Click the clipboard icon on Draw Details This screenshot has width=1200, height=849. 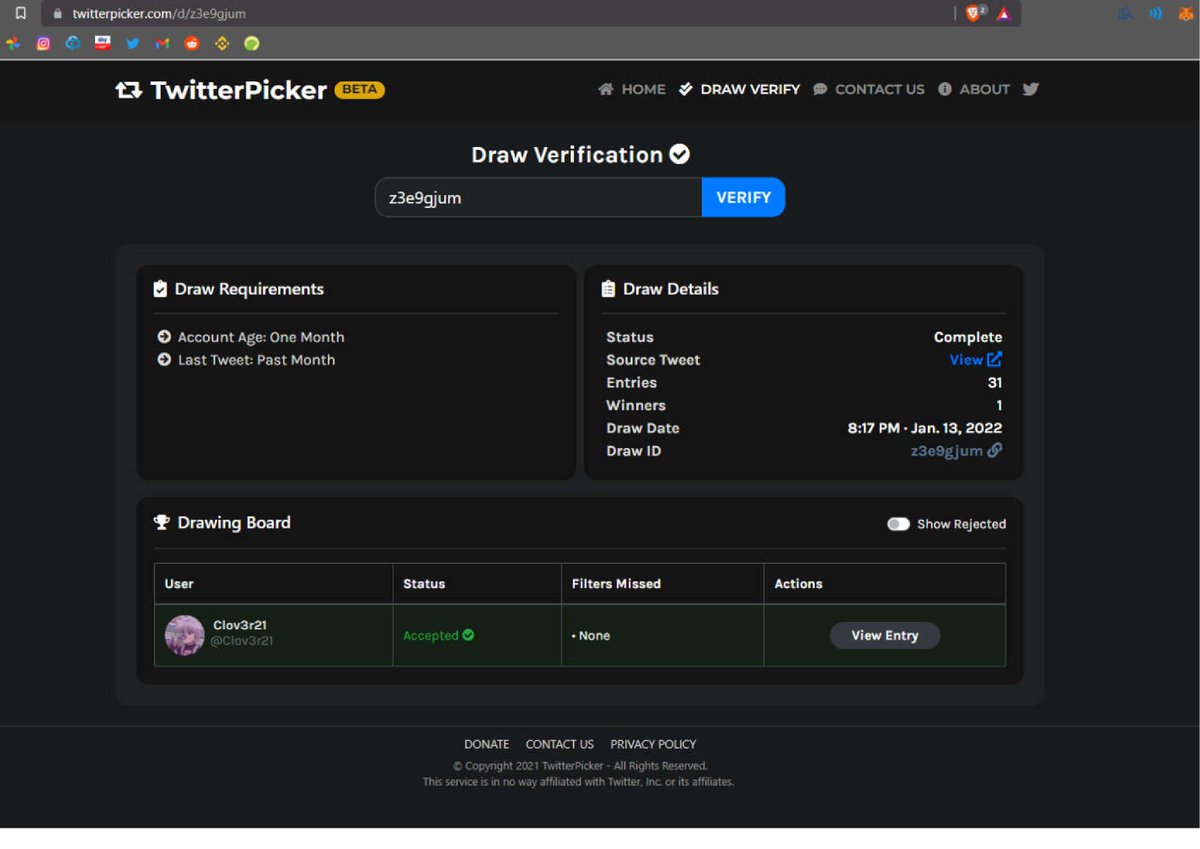[x=608, y=289]
